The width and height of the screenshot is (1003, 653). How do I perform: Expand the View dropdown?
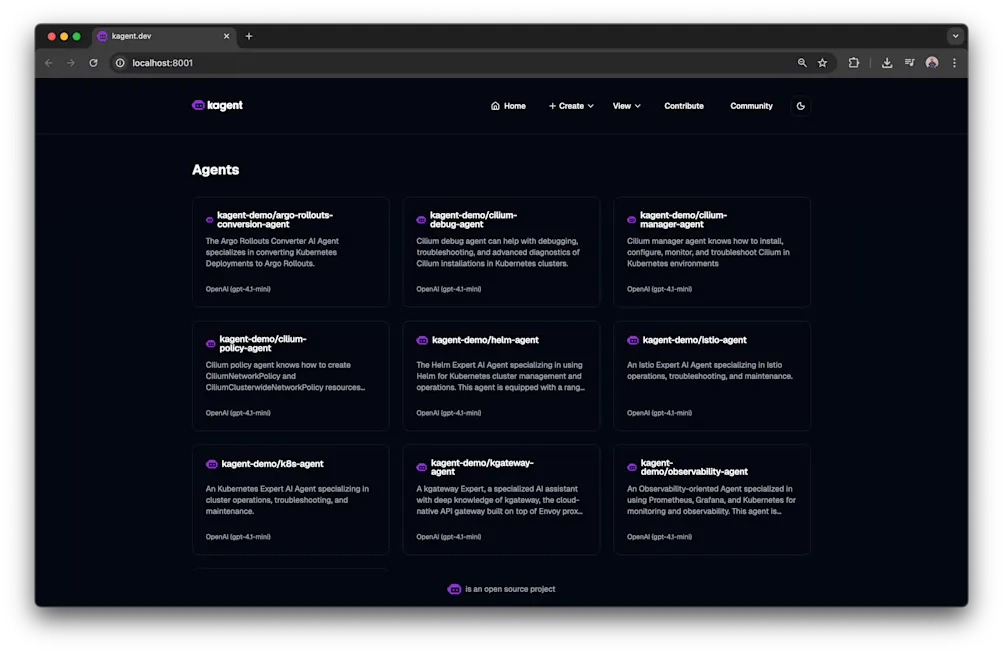625,105
